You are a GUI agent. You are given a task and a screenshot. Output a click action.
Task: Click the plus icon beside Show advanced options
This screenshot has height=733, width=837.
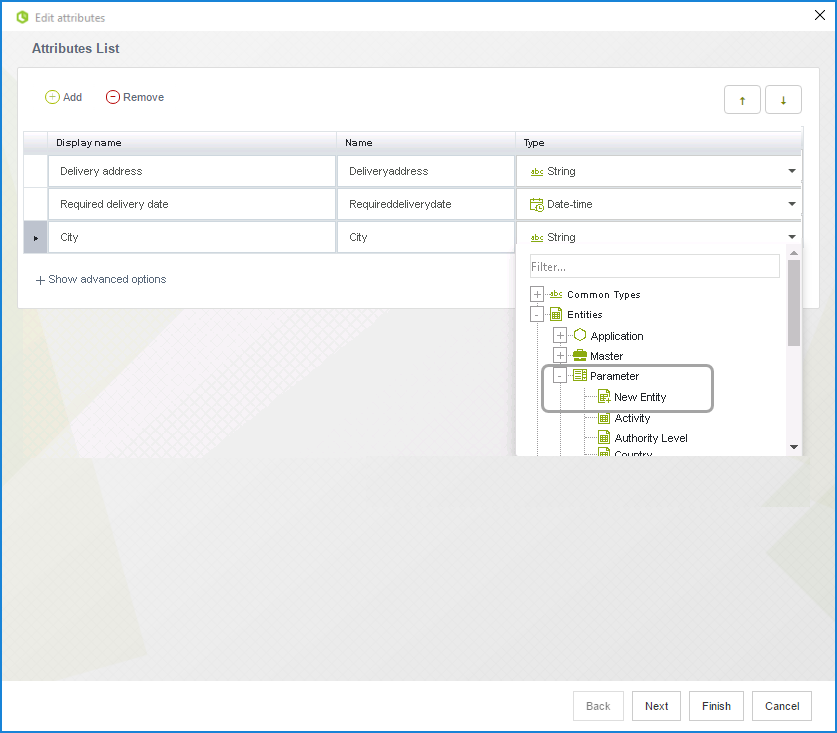click(40, 280)
